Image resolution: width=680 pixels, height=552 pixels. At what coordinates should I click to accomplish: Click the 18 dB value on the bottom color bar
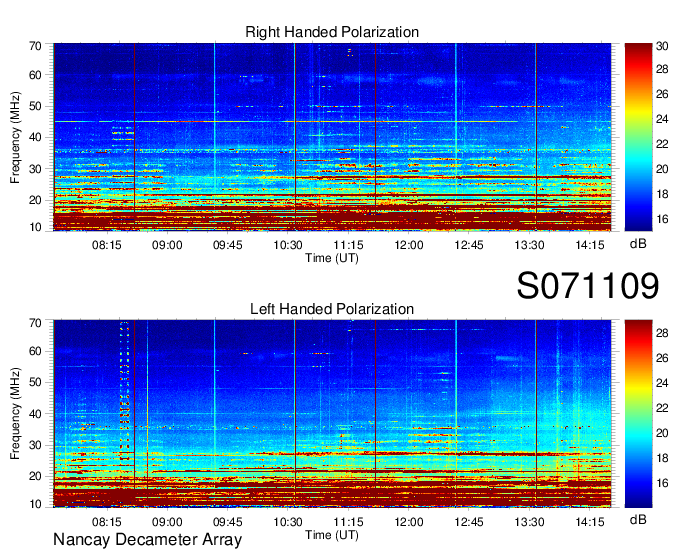point(662,458)
